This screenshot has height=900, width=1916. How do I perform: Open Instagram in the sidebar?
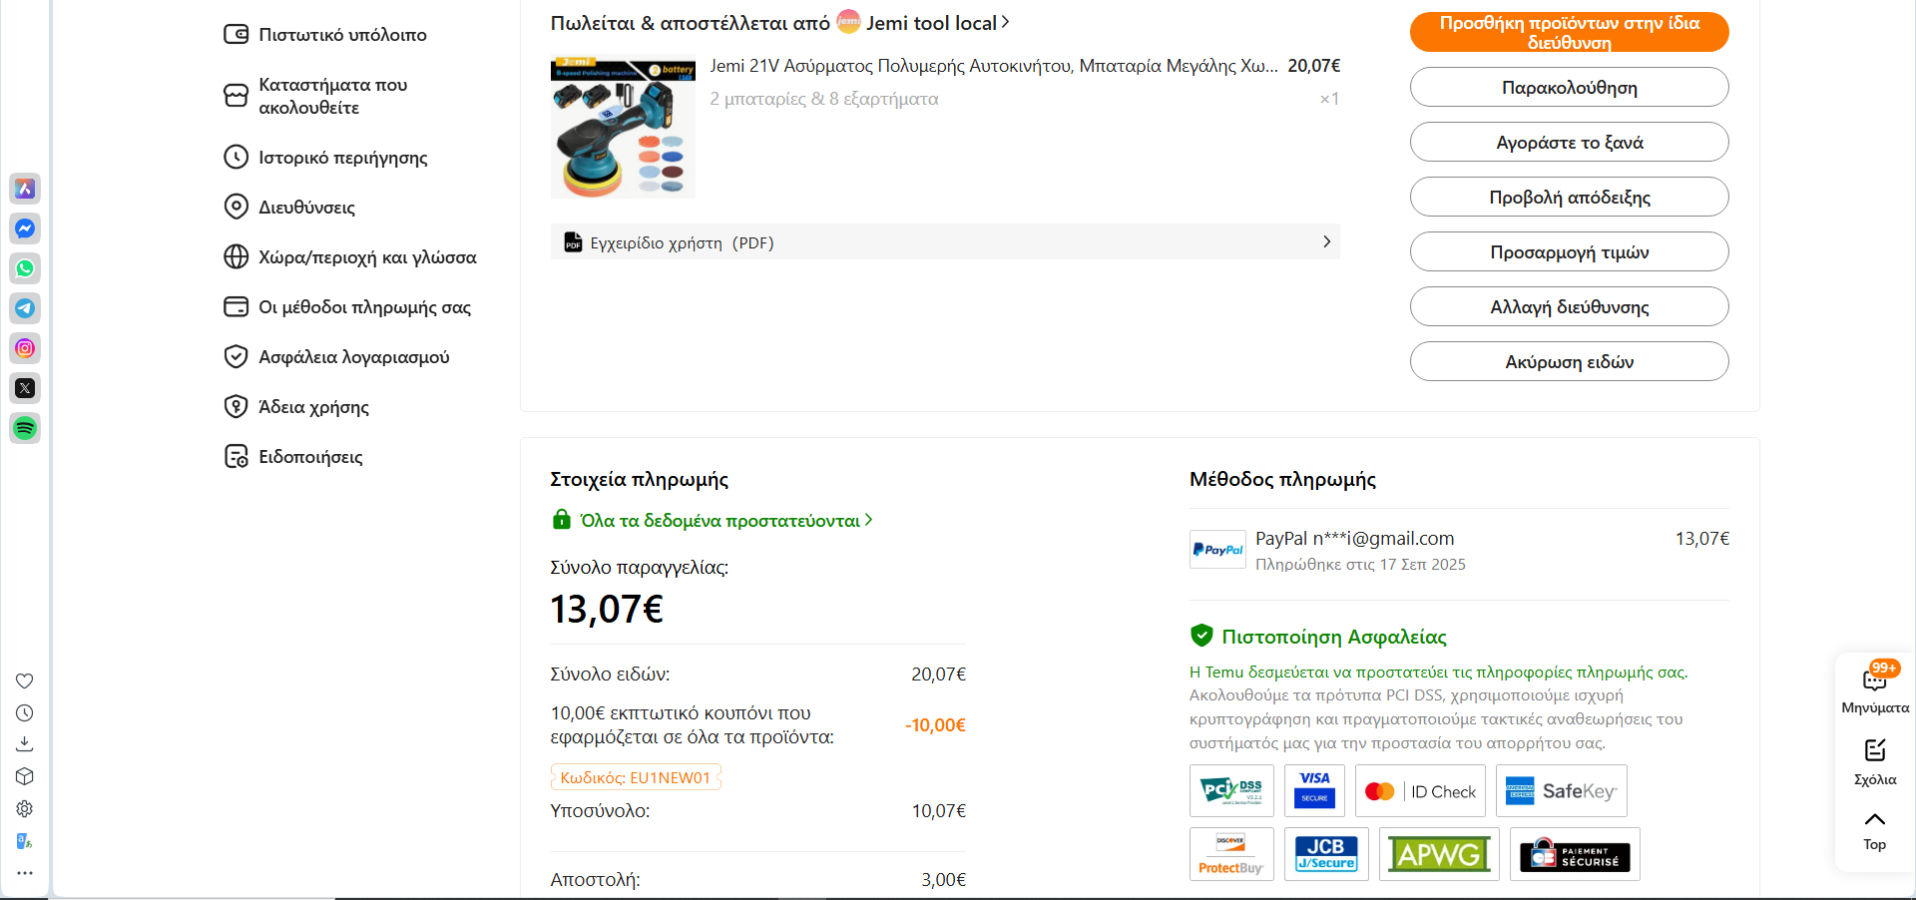(x=25, y=349)
